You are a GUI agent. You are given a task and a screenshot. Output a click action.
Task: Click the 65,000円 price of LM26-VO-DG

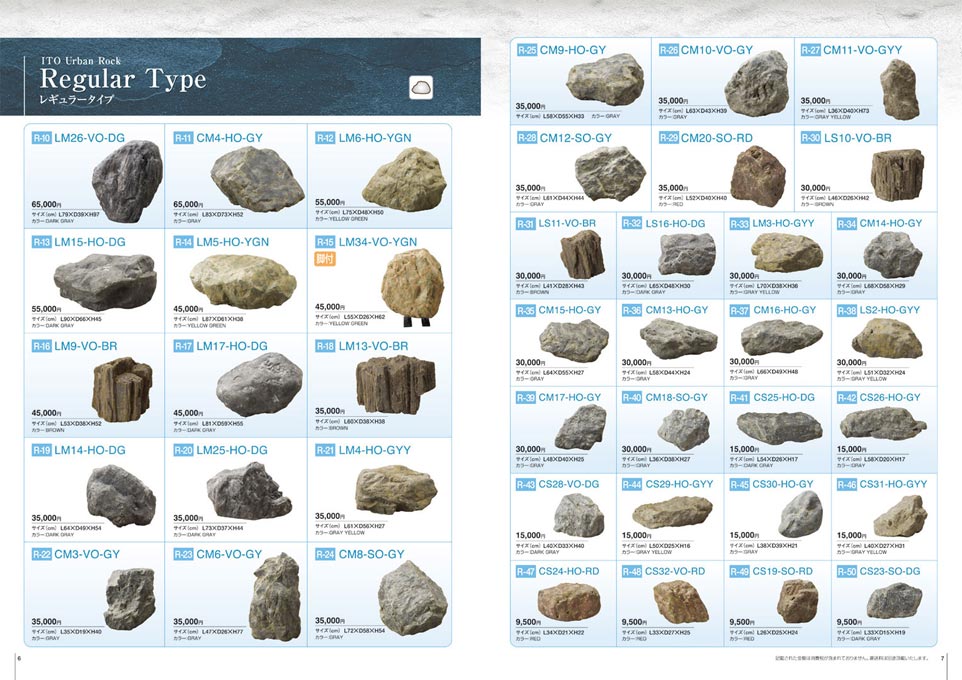point(47,203)
